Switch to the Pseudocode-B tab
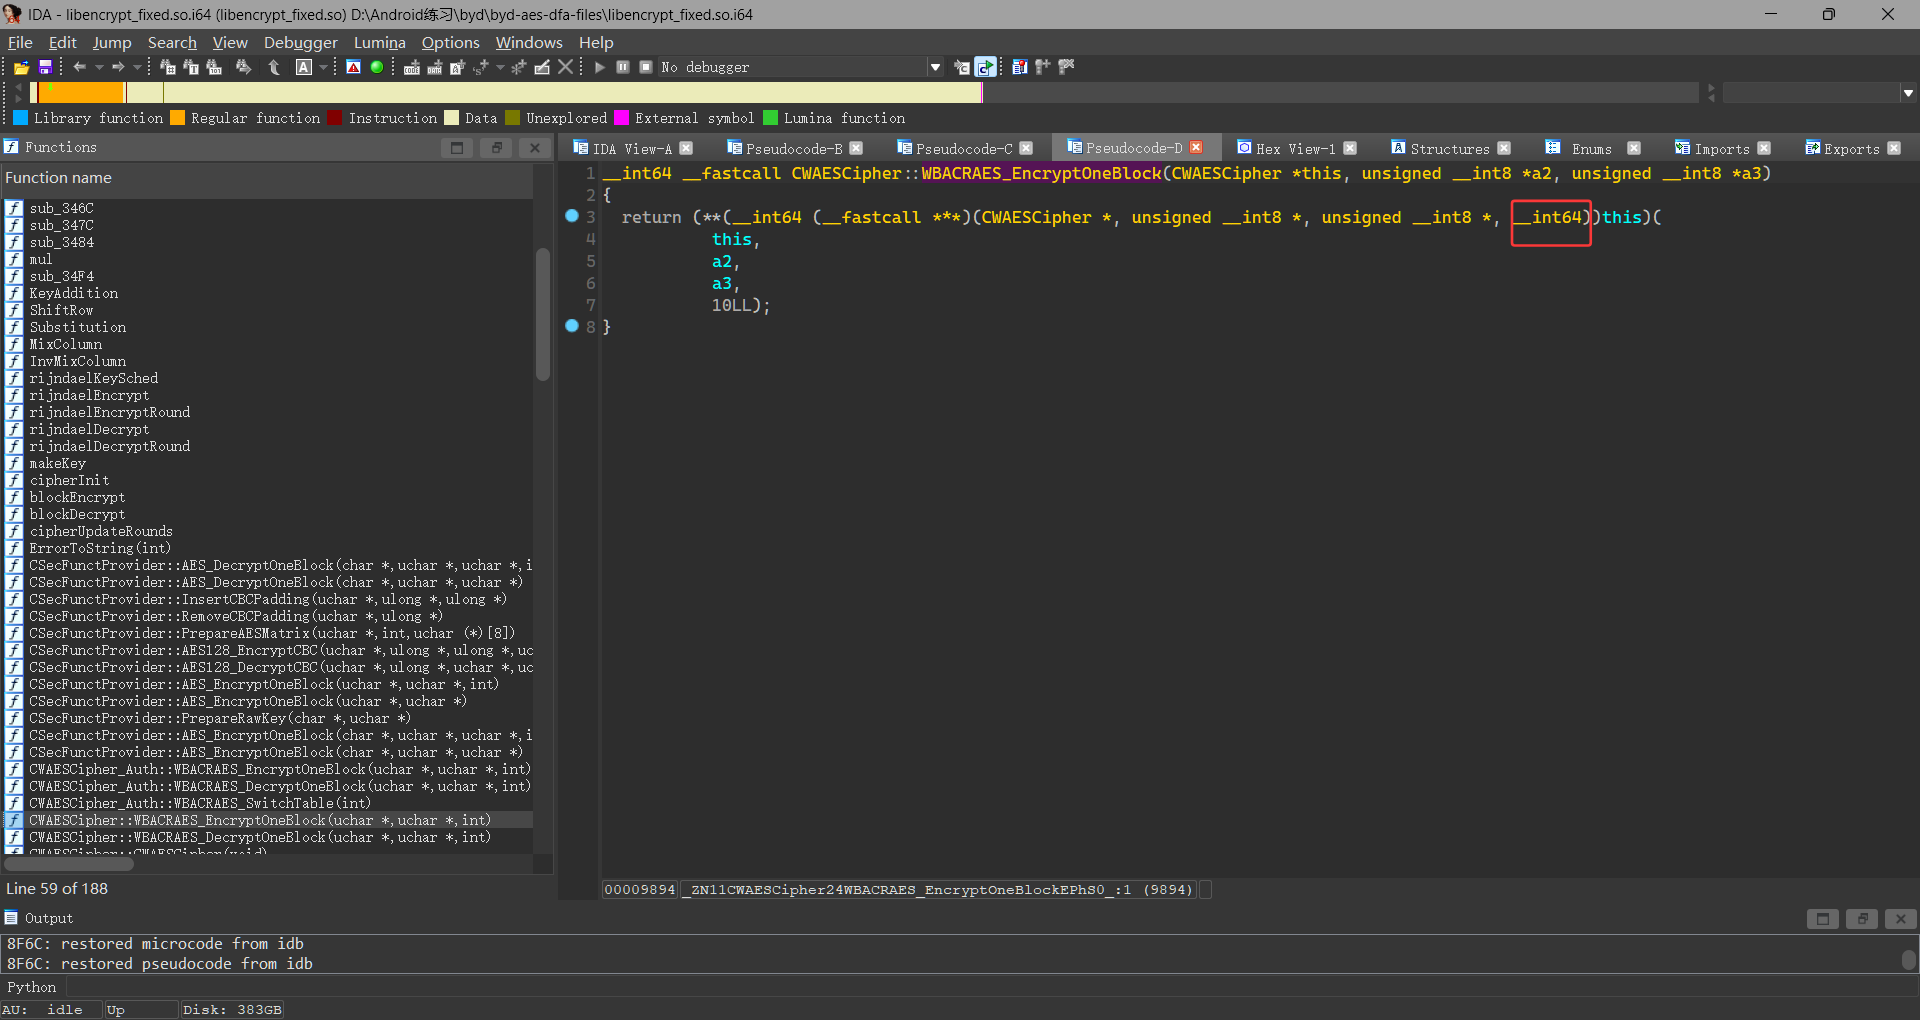This screenshot has width=1920, height=1020. pyautogui.click(x=793, y=148)
